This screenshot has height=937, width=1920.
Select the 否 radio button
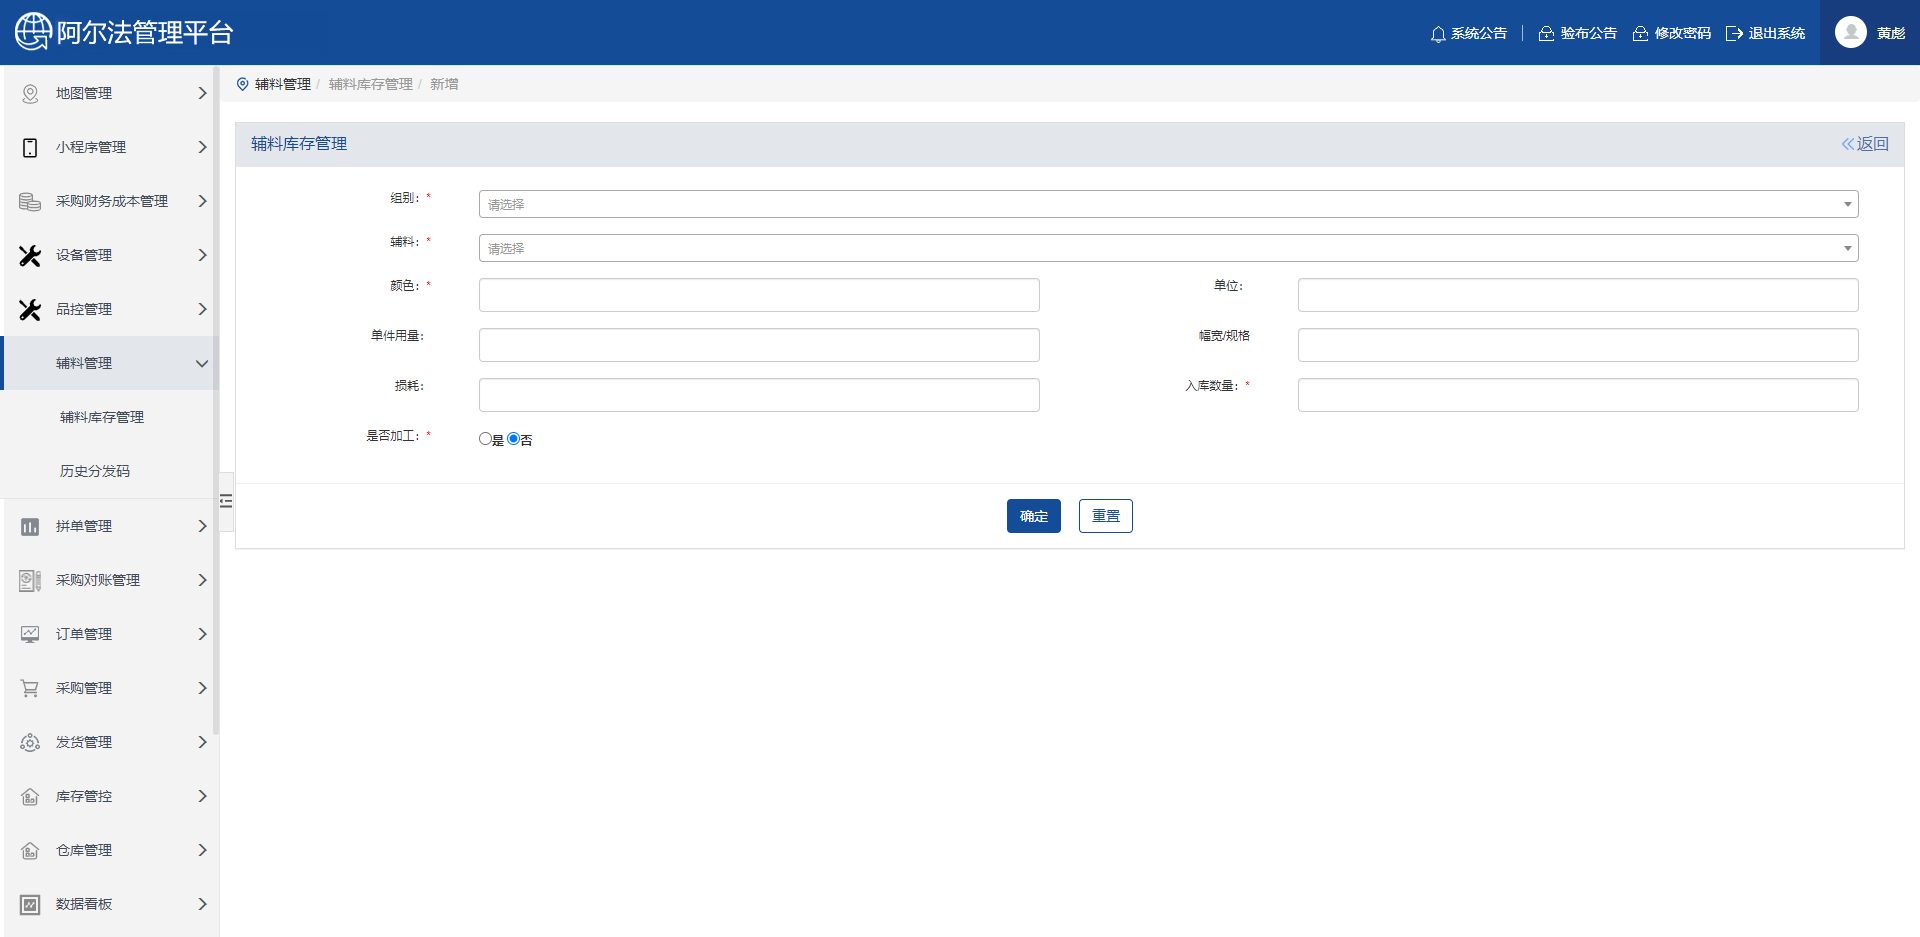point(514,439)
